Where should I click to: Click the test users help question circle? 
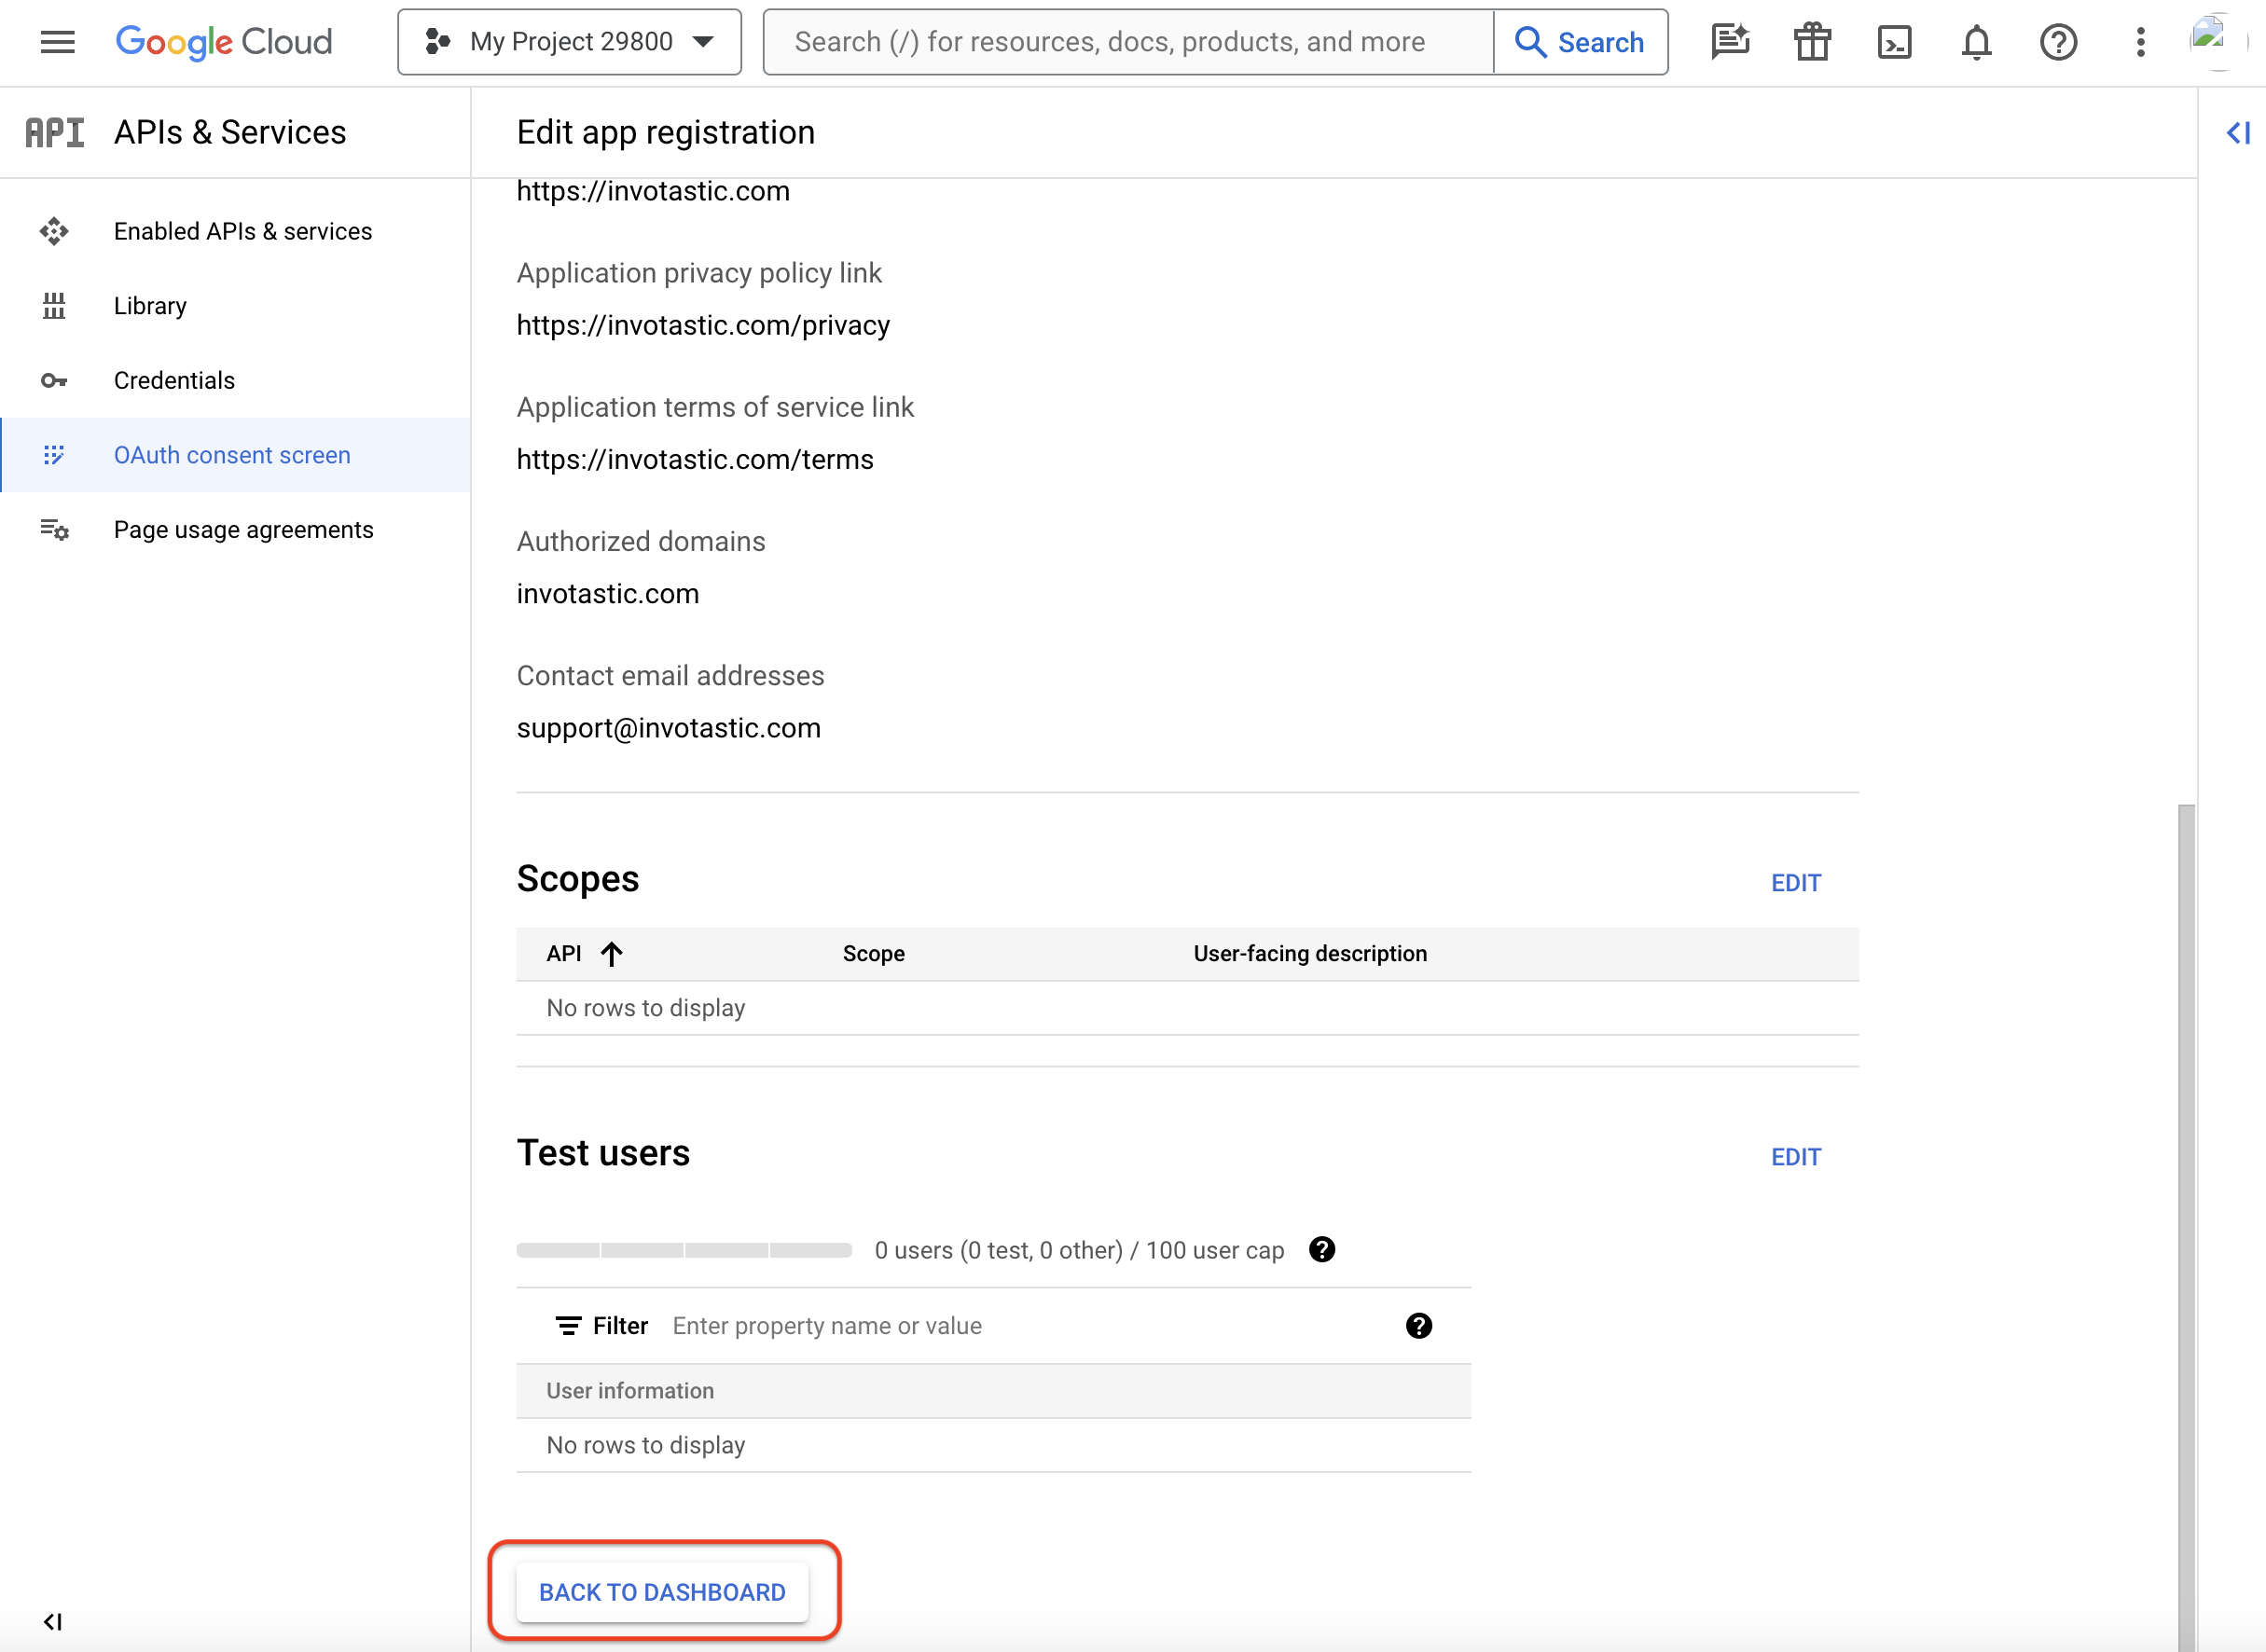pos(1323,1249)
